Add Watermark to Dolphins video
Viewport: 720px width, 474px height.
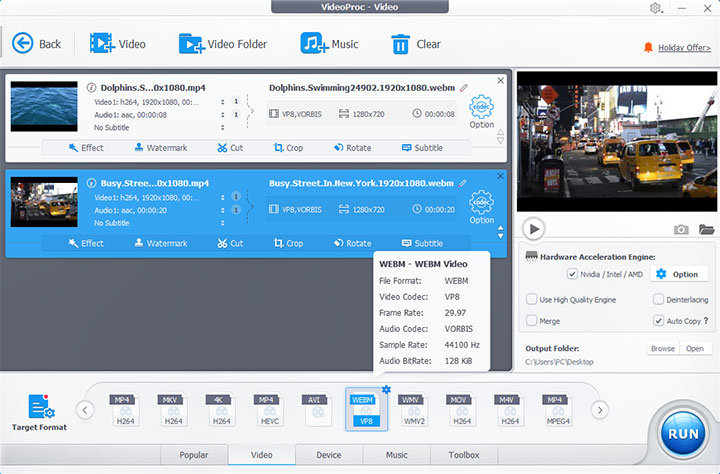click(161, 147)
